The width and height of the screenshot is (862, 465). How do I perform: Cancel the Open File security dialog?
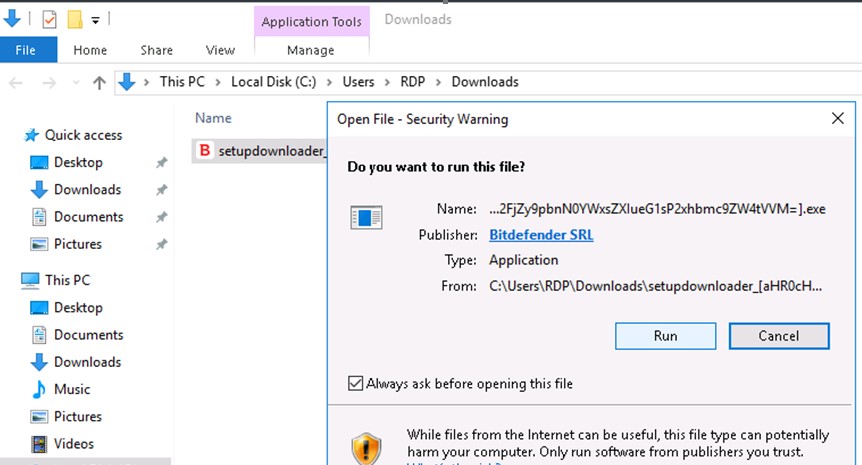[x=778, y=336]
